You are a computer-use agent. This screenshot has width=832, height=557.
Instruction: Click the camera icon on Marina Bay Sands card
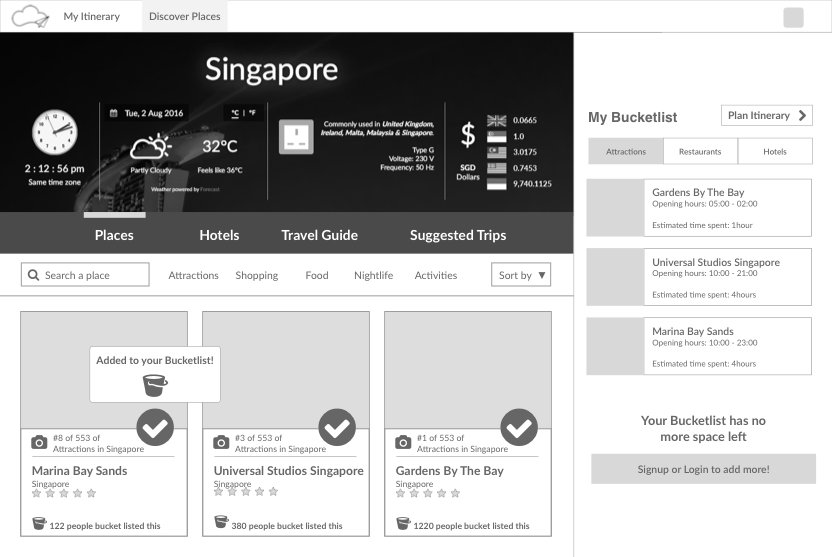39,442
